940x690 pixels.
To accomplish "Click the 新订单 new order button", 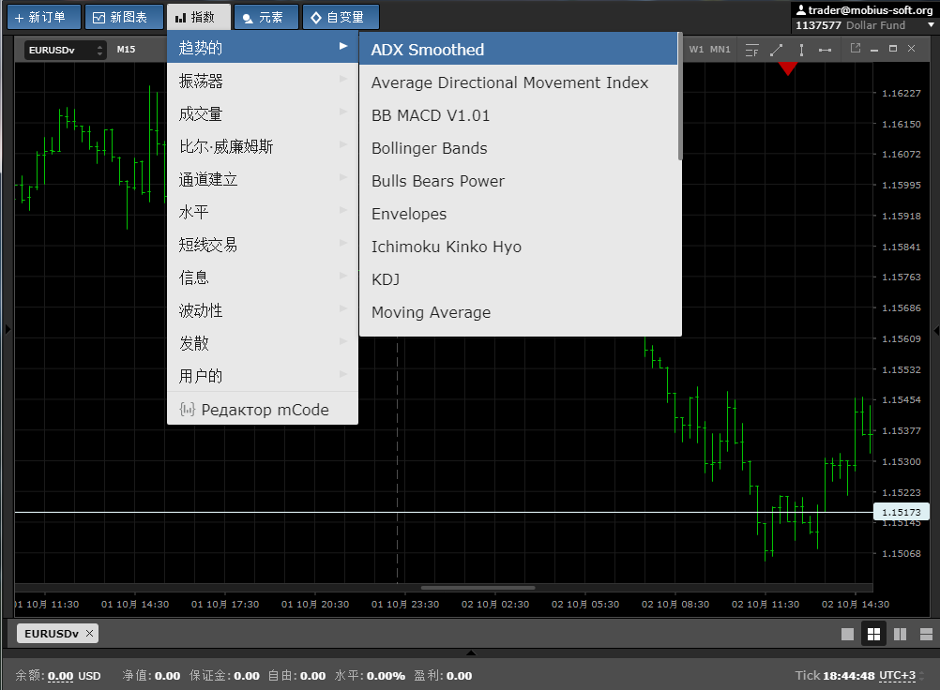I will 44,17.
